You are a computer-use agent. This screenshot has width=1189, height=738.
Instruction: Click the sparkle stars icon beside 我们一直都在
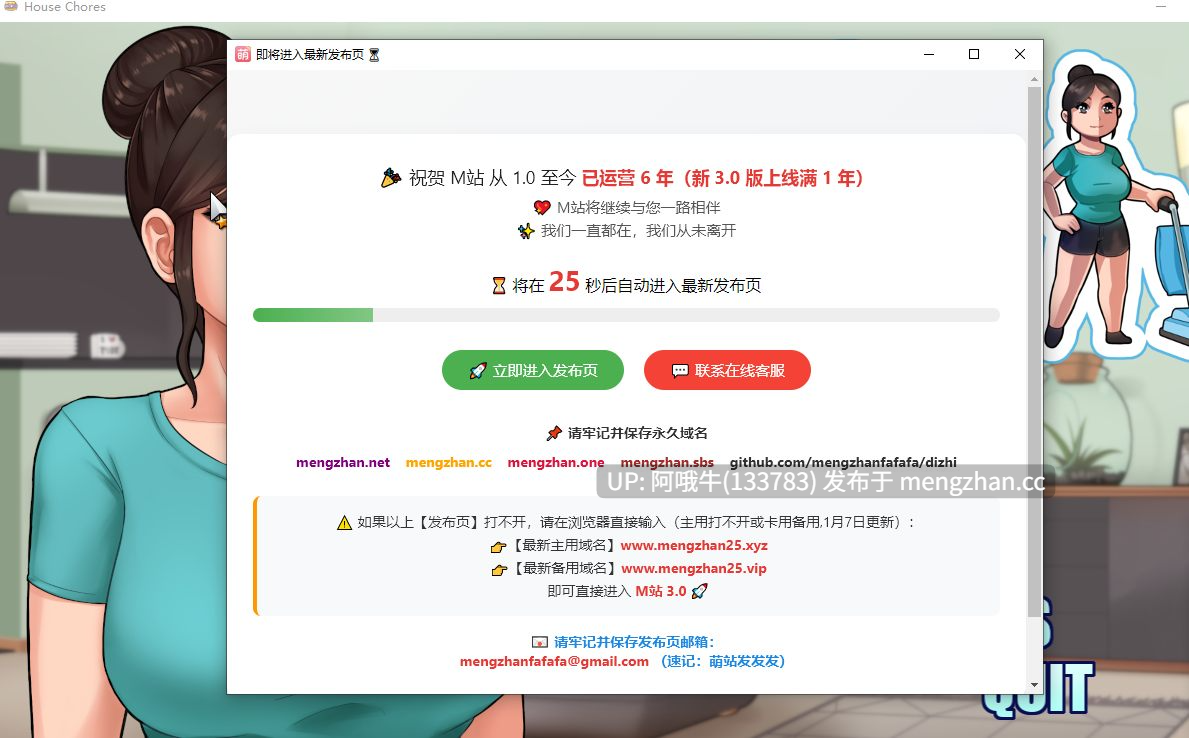[x=526, y=231]
